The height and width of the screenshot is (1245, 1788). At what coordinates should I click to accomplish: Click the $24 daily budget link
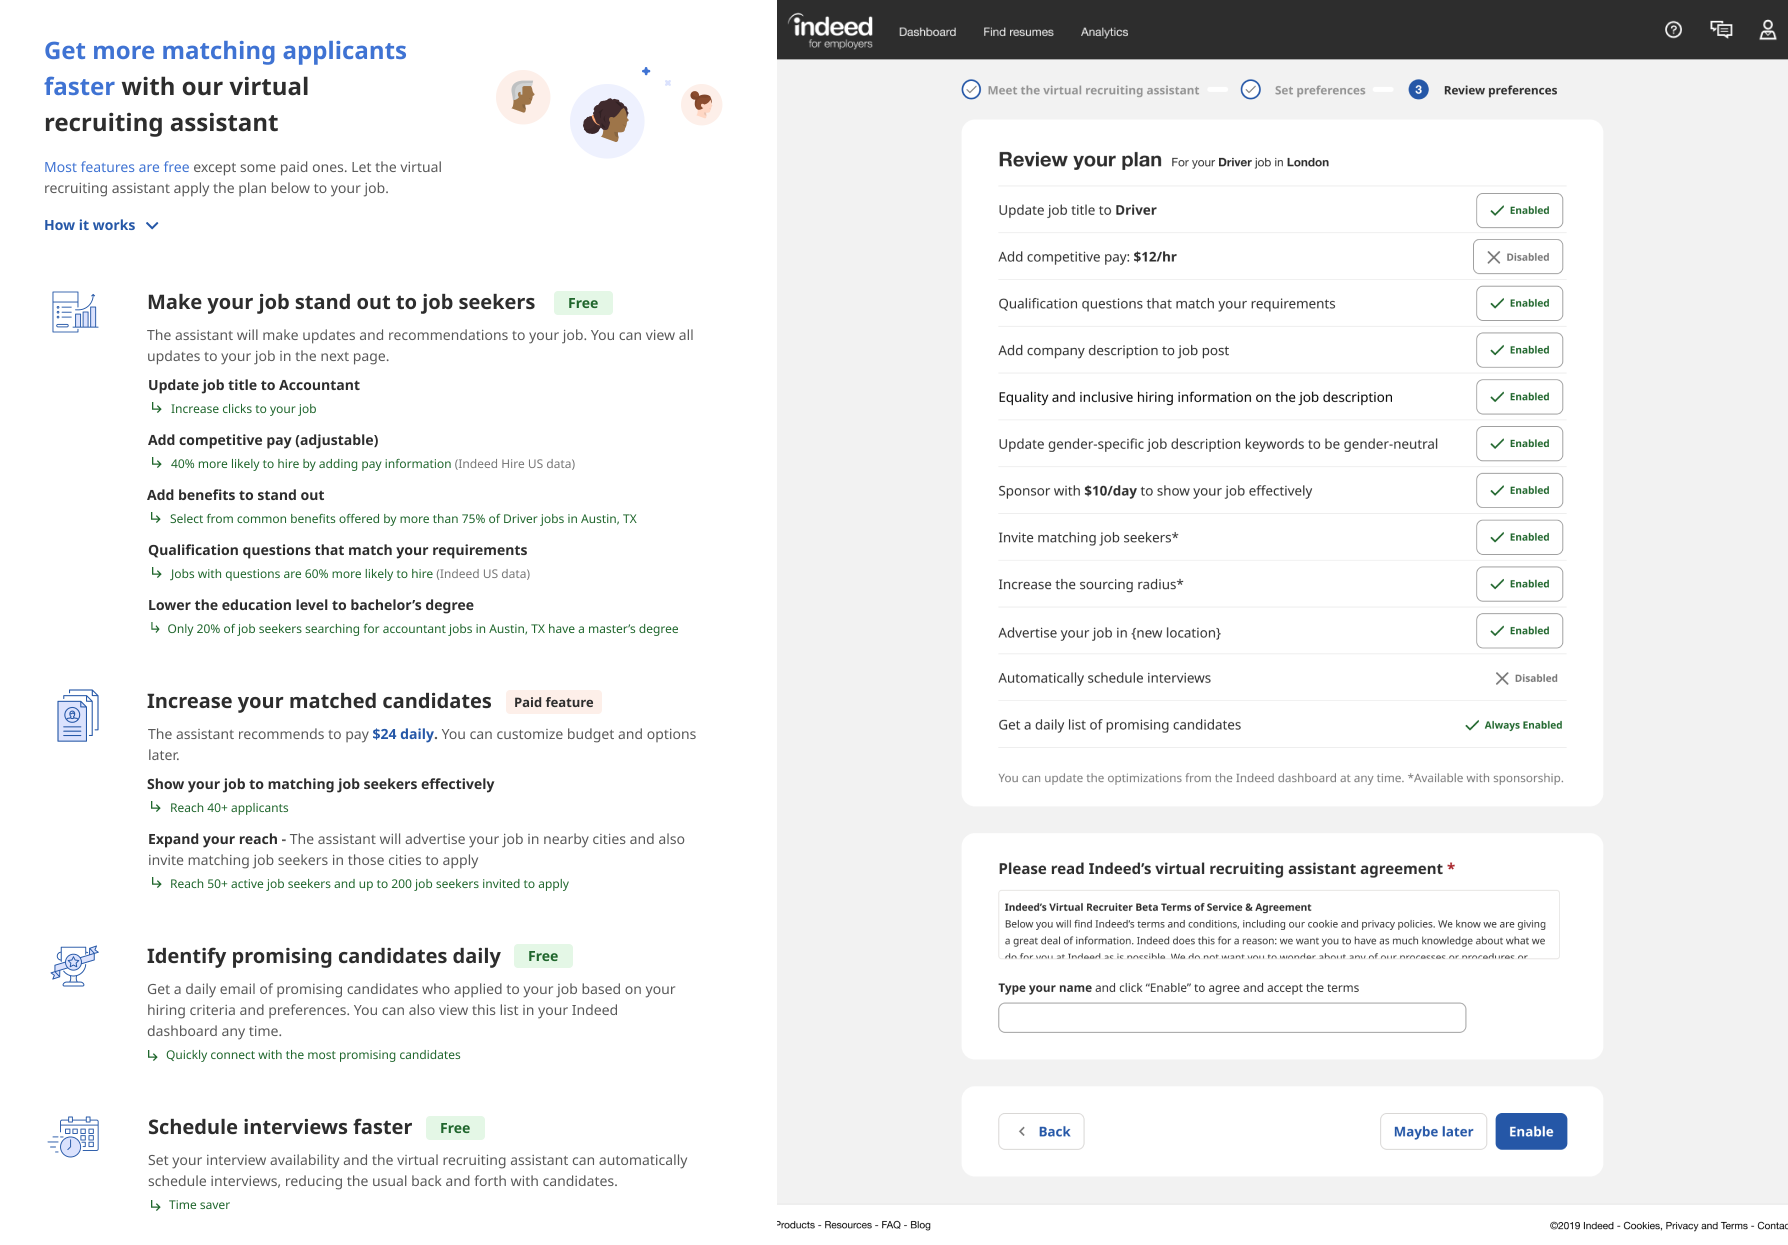(x=404, y=734)
